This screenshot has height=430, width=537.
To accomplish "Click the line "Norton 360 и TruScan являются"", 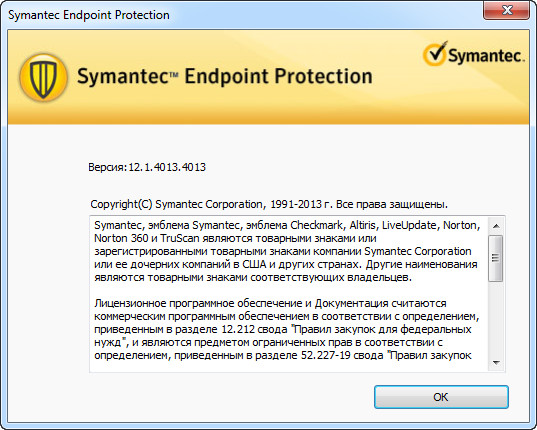I will click(x=235, y=238).
